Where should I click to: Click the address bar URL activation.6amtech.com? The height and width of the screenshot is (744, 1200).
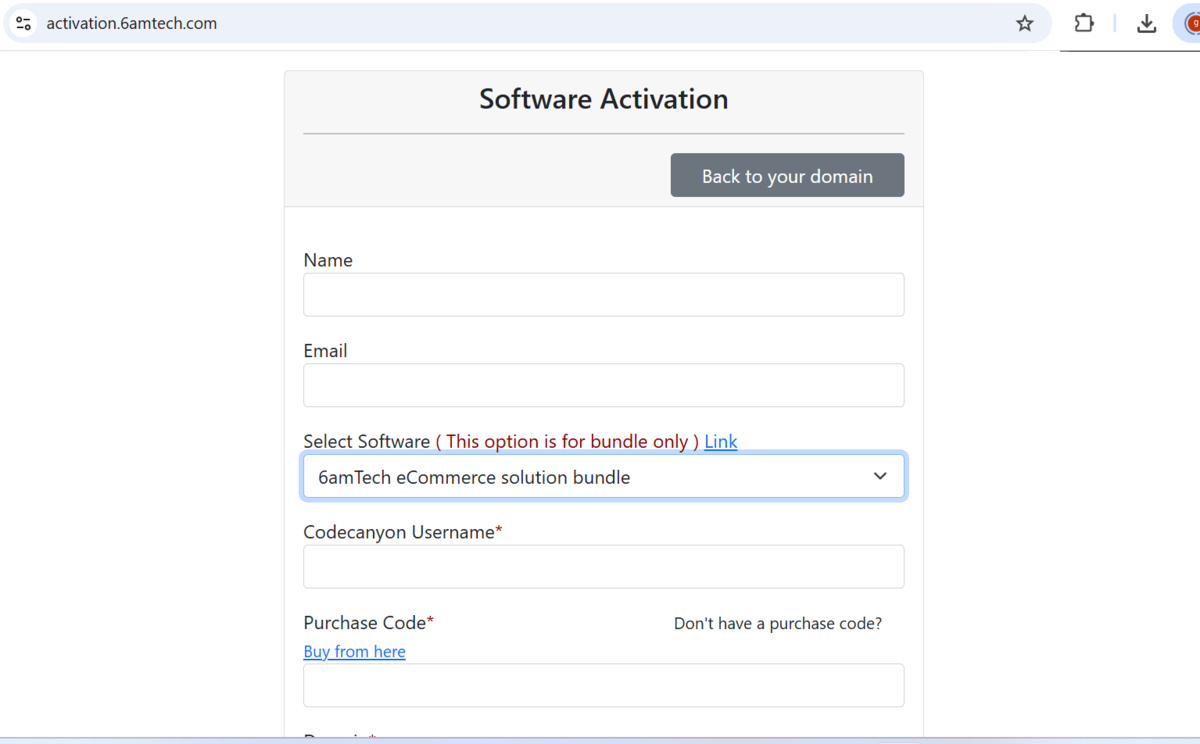pos(131,24)
